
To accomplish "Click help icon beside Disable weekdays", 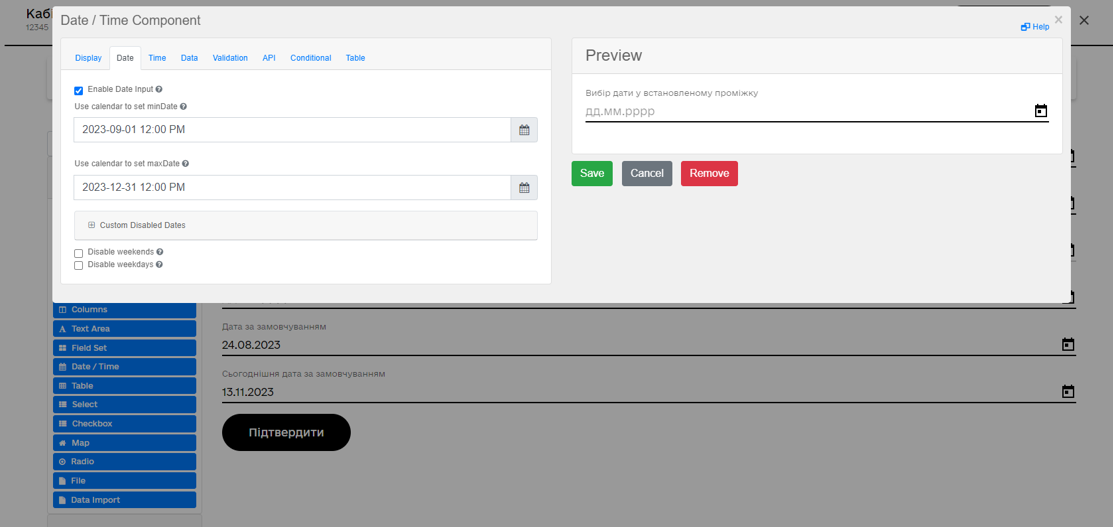I will [x=159, y=265].
